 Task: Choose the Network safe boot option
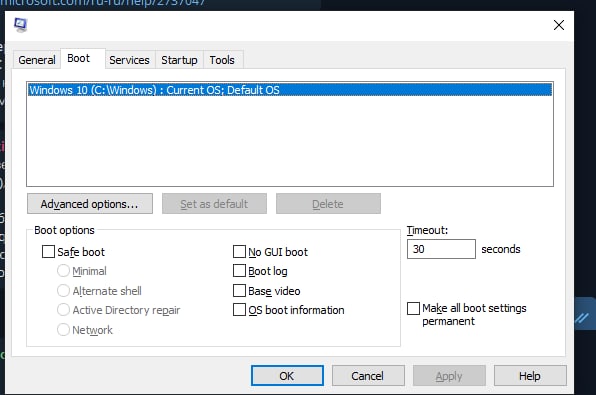click(63, 329)
